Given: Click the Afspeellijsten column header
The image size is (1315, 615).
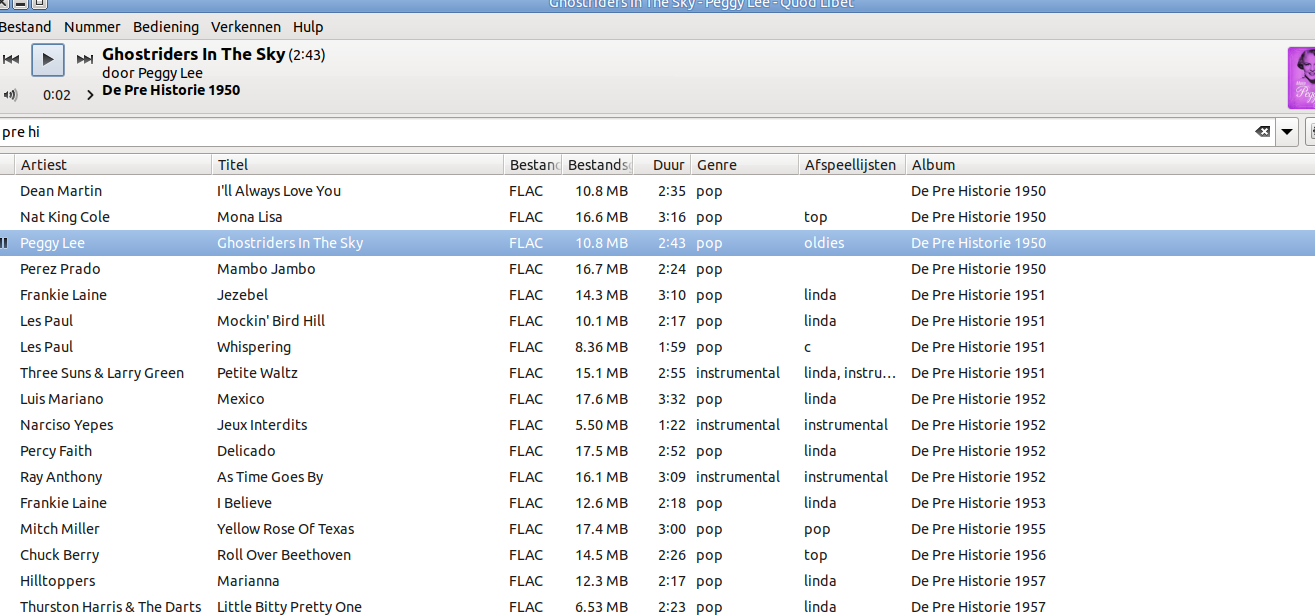Looking at the screenshot, I should point(850,165).
